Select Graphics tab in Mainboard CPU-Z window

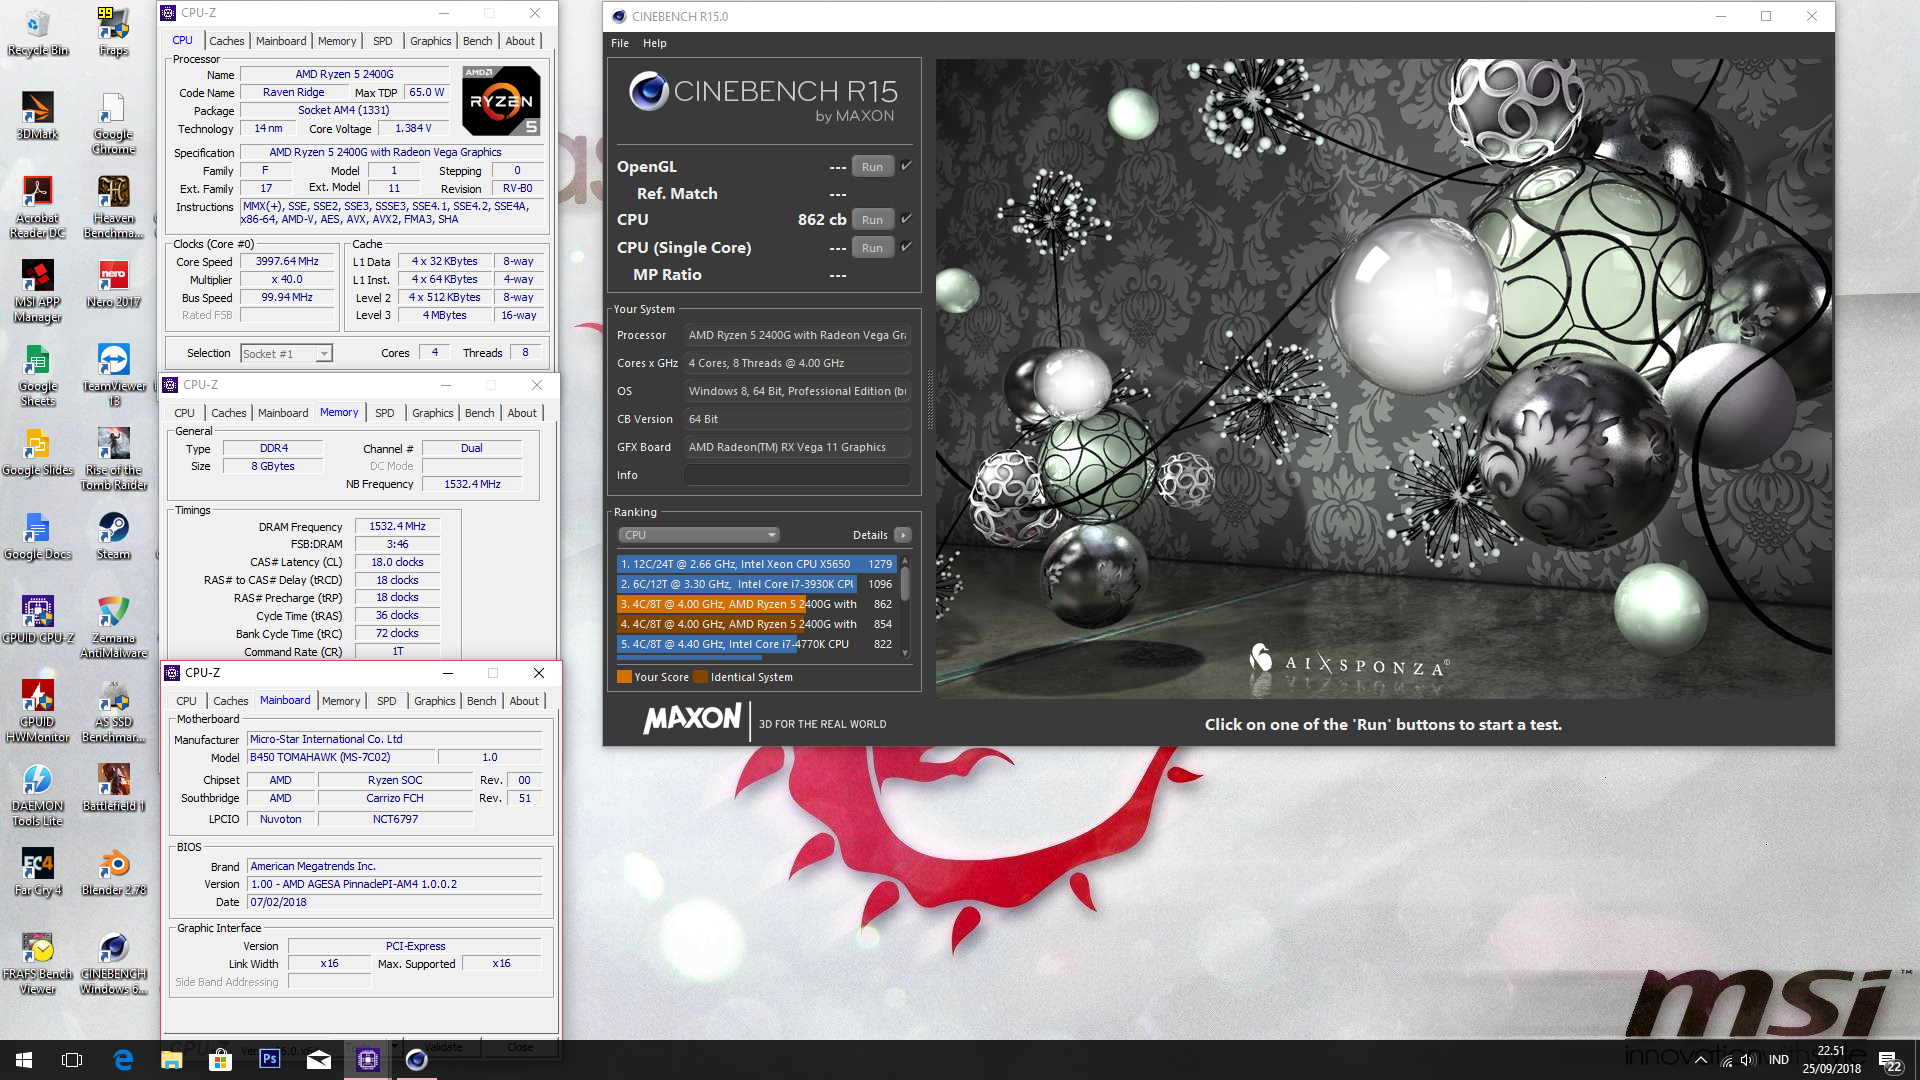coord(435,701)
